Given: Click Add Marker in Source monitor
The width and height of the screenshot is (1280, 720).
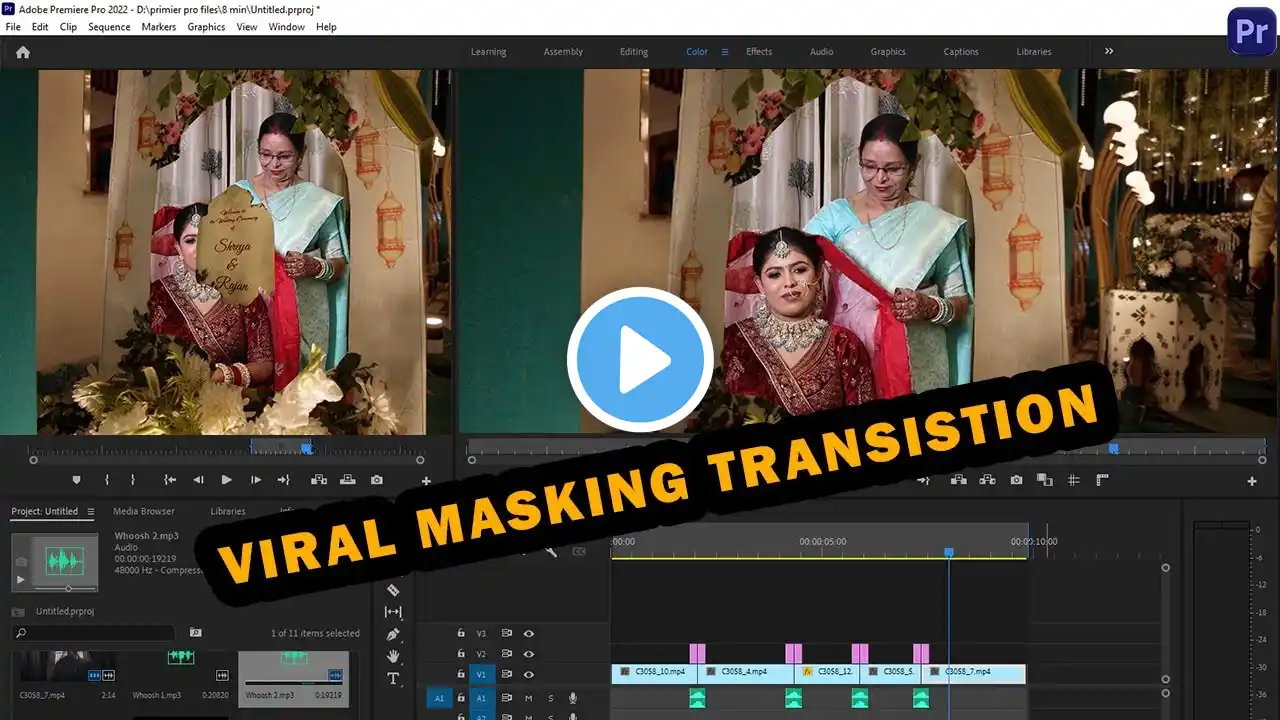Looking at the screenshot, I should pos(76,480).
